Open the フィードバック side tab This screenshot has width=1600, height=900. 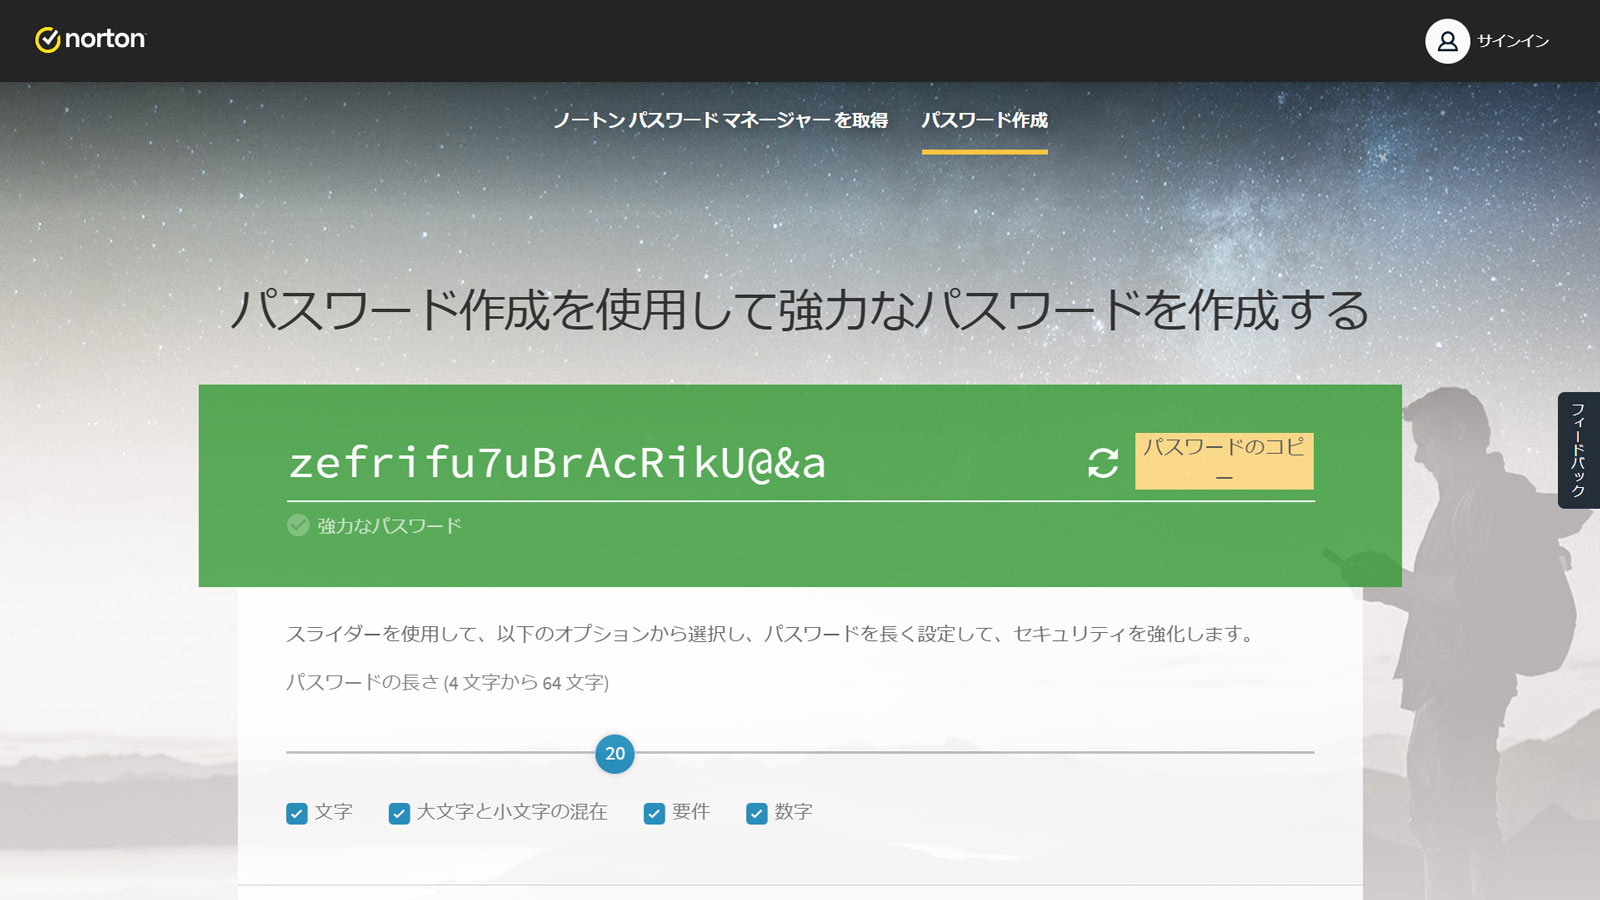tap(1578, 450)
